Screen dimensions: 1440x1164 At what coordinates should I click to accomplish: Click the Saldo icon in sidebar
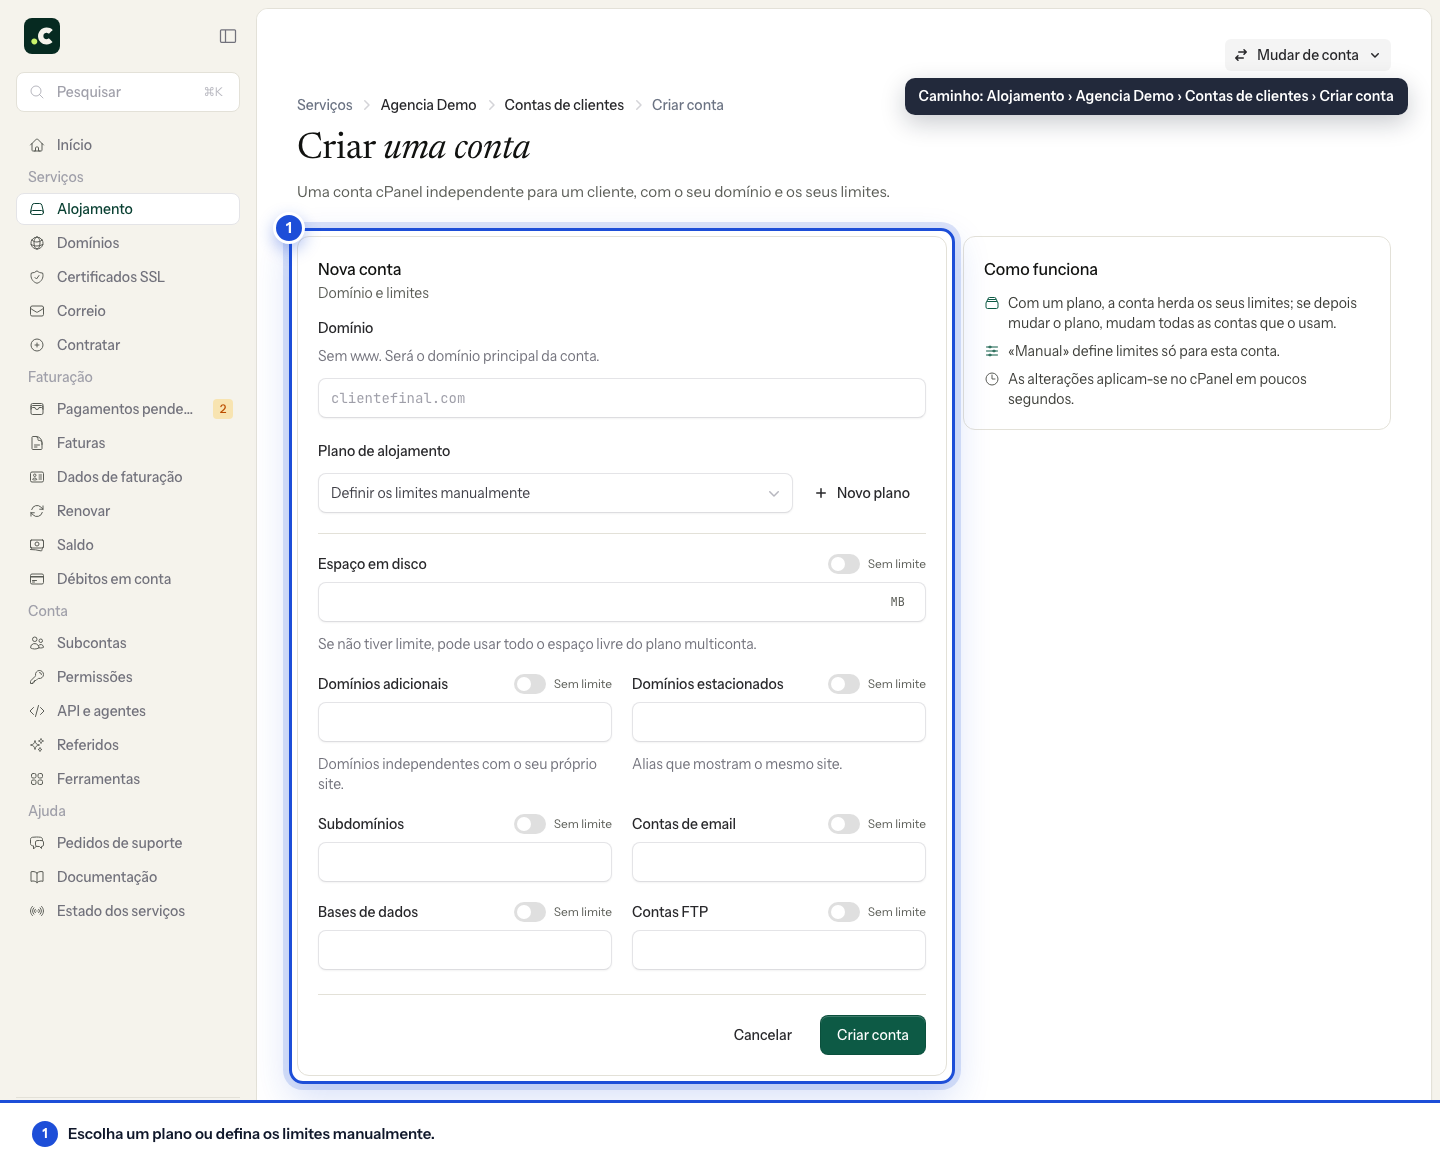37,545
